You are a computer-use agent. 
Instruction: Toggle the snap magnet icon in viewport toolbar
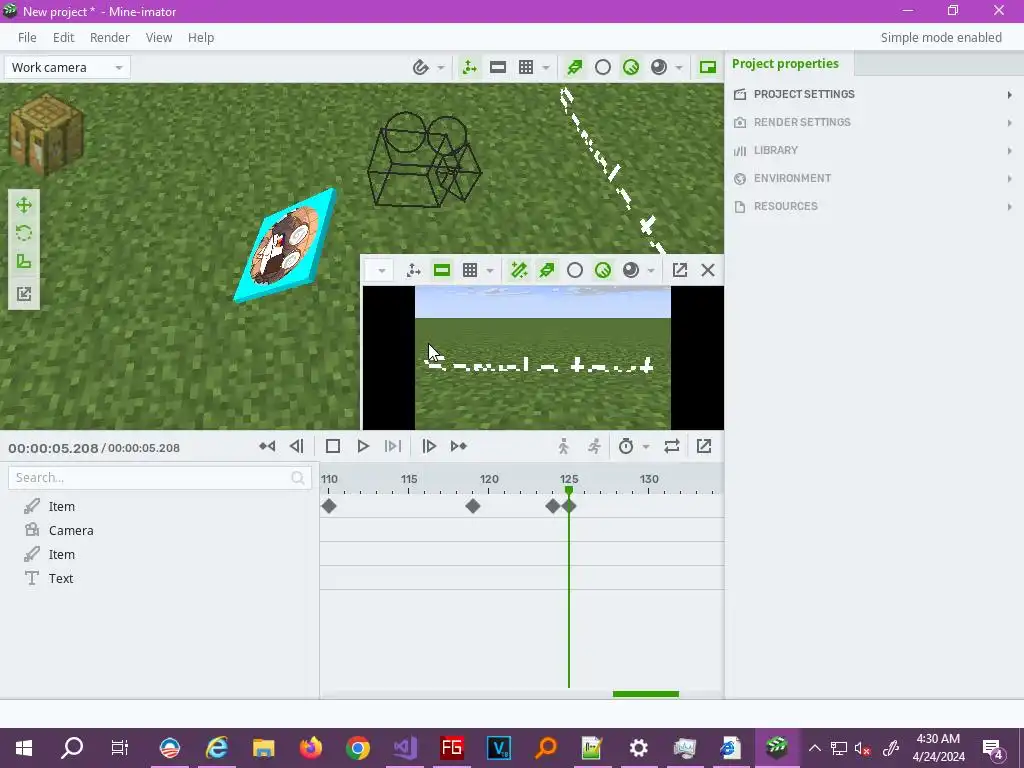(x=421, y=67)
